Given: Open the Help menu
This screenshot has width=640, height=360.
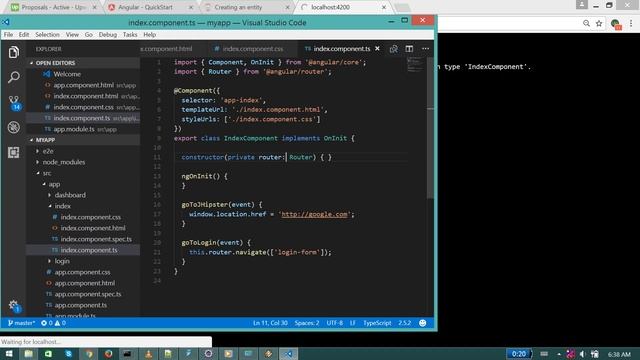Looking at the screenshot, I should (x=150, y=35).
